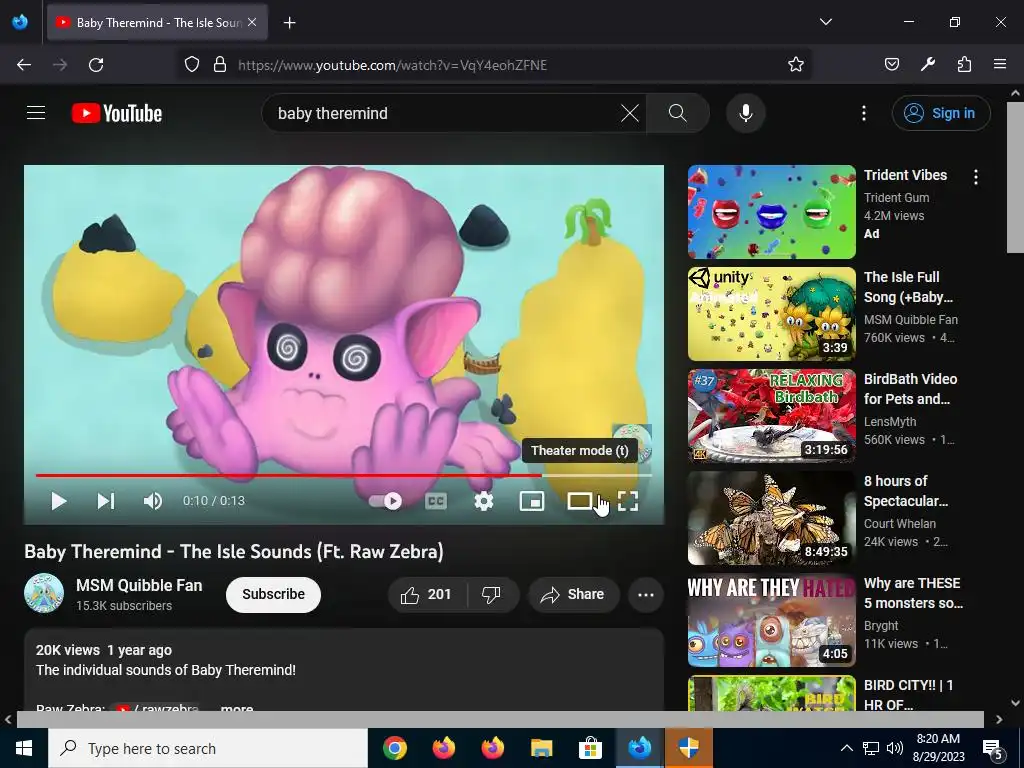Seek on the red video progress bar
1024x768 pixels.
click(344, 475)
